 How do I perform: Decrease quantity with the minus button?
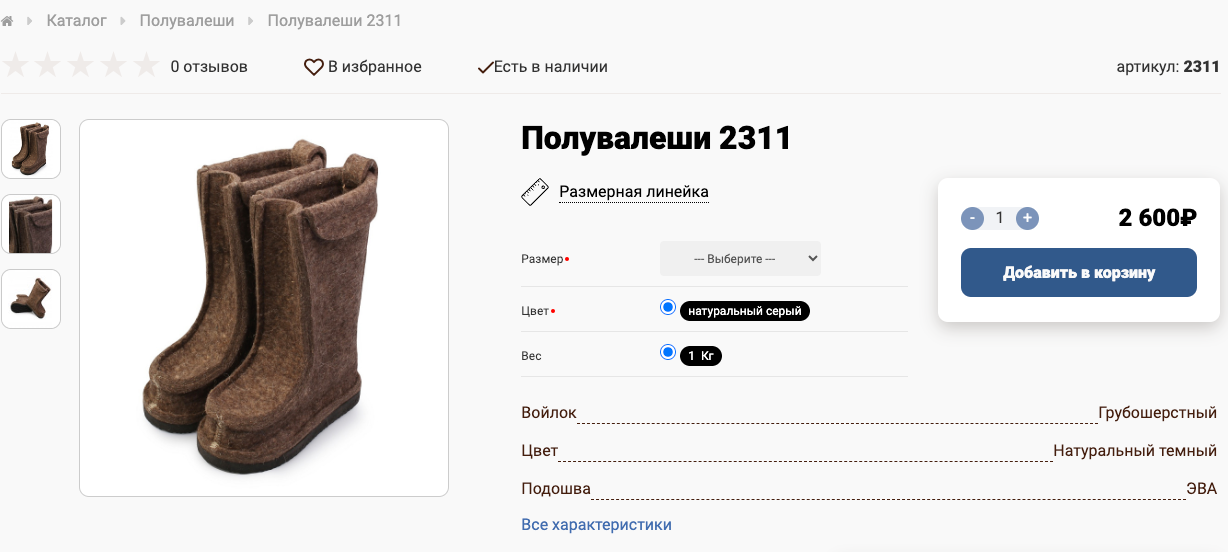click(972, 218)
